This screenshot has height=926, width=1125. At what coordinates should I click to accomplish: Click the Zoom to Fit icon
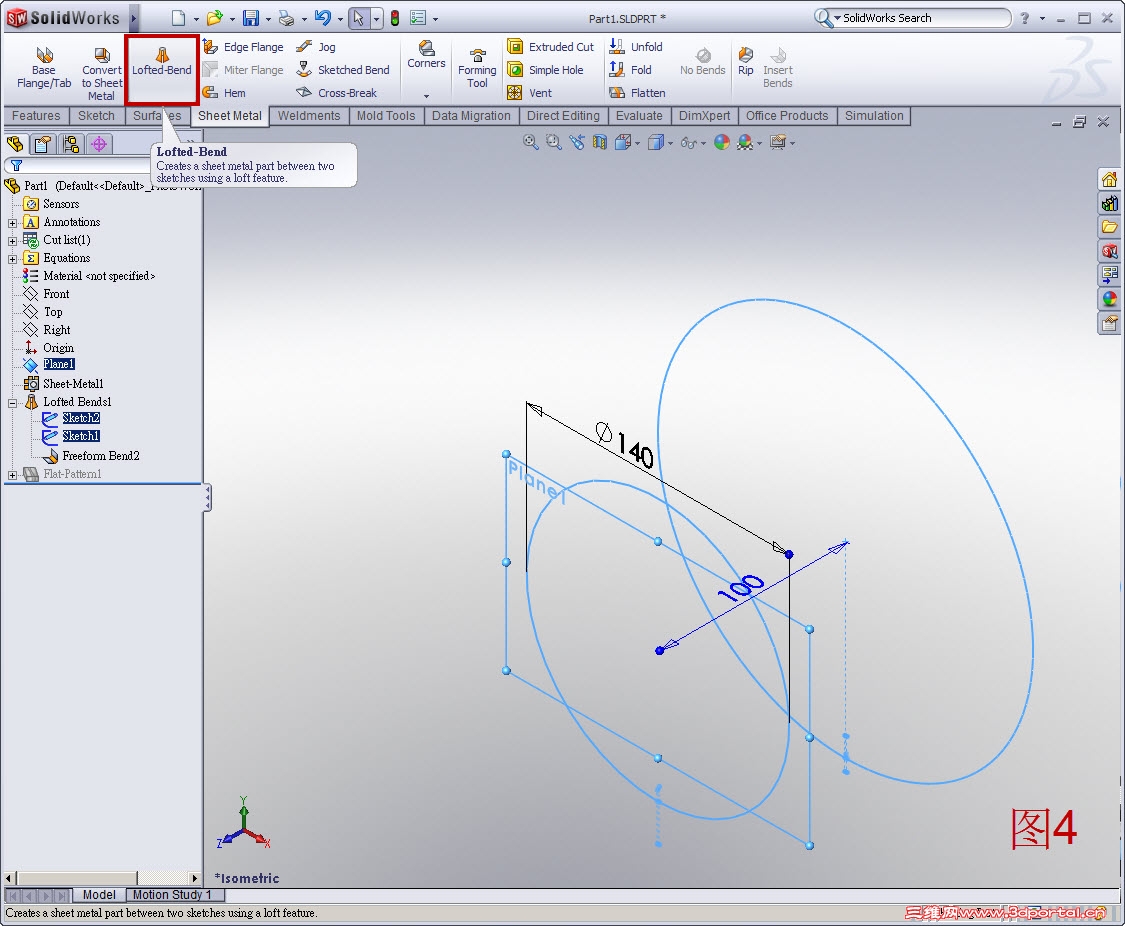point(530,142)
